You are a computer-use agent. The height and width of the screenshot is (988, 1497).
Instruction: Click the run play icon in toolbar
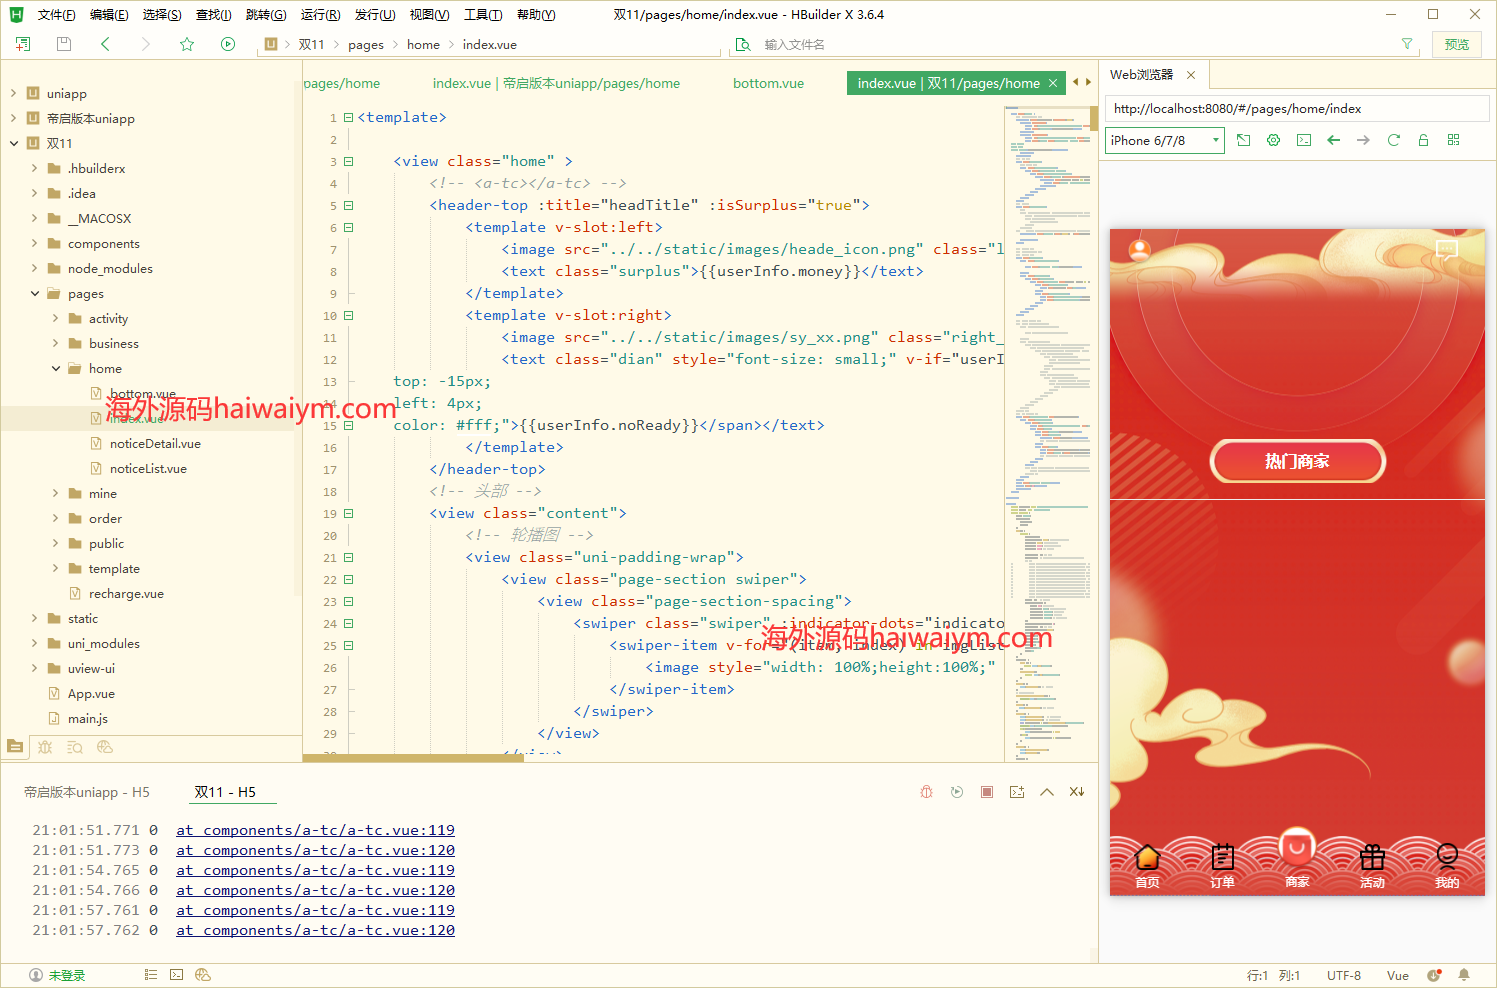[x=228, y=44]
